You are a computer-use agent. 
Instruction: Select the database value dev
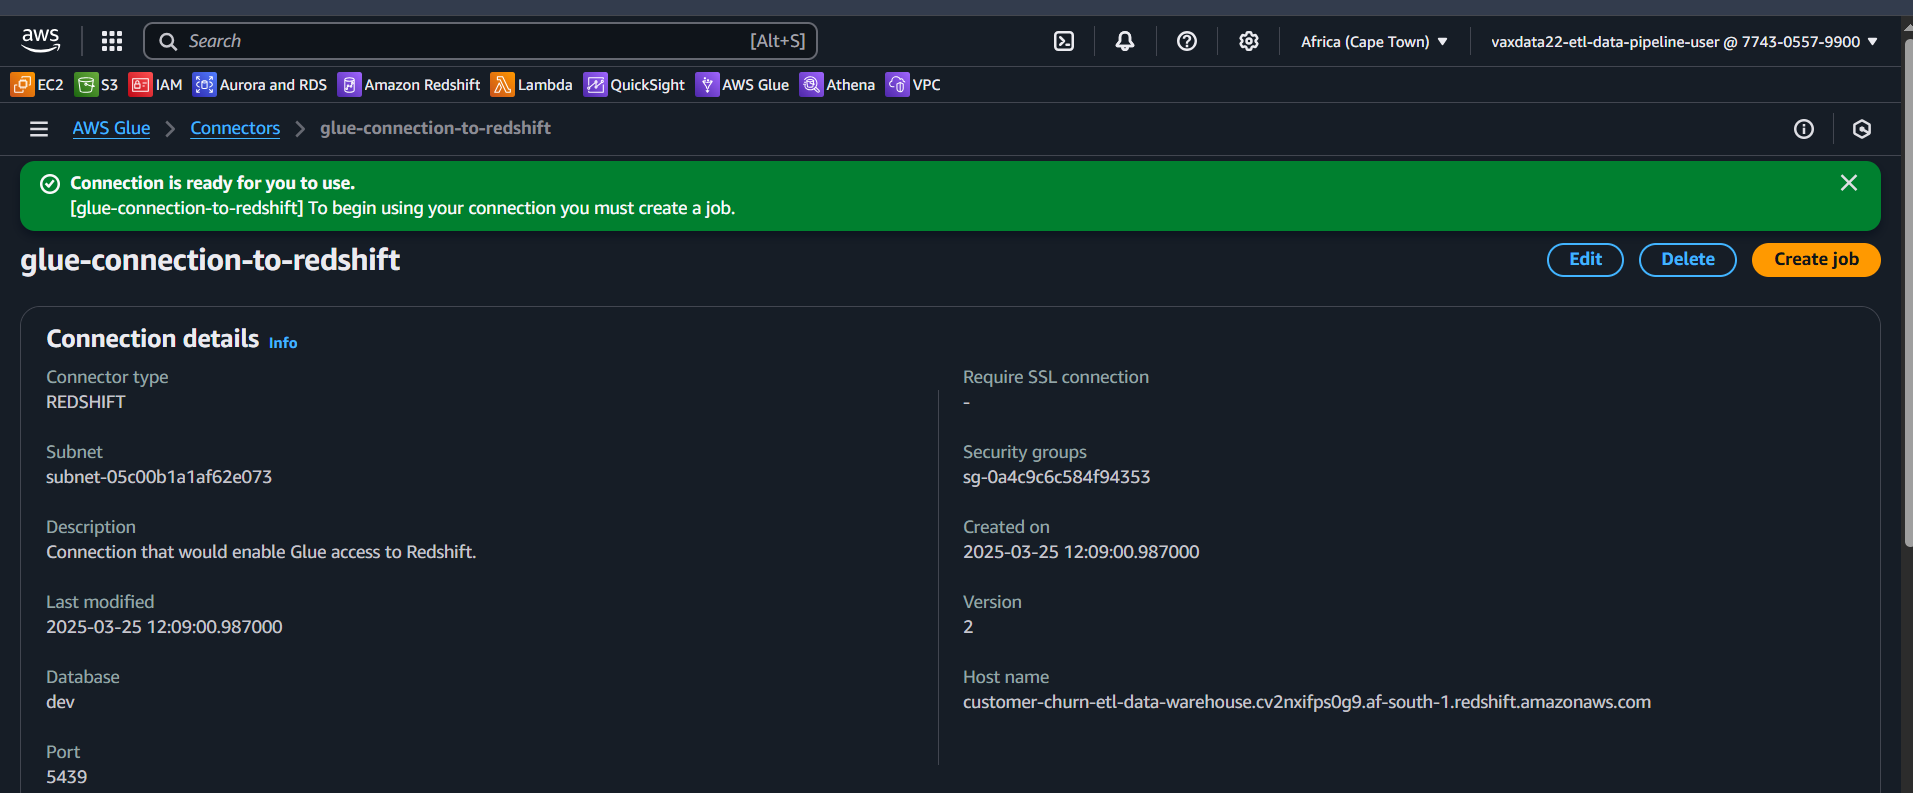pos(60,702)
